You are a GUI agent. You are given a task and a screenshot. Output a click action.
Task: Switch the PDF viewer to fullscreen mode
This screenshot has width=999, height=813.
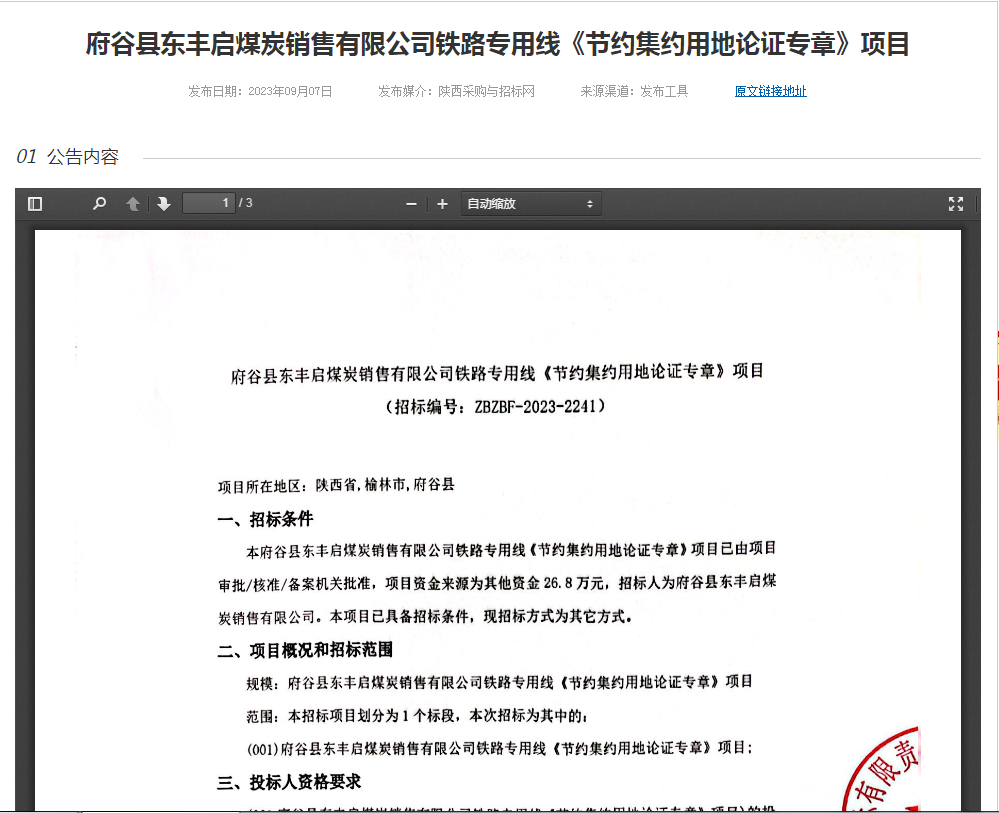pos(956,204)
